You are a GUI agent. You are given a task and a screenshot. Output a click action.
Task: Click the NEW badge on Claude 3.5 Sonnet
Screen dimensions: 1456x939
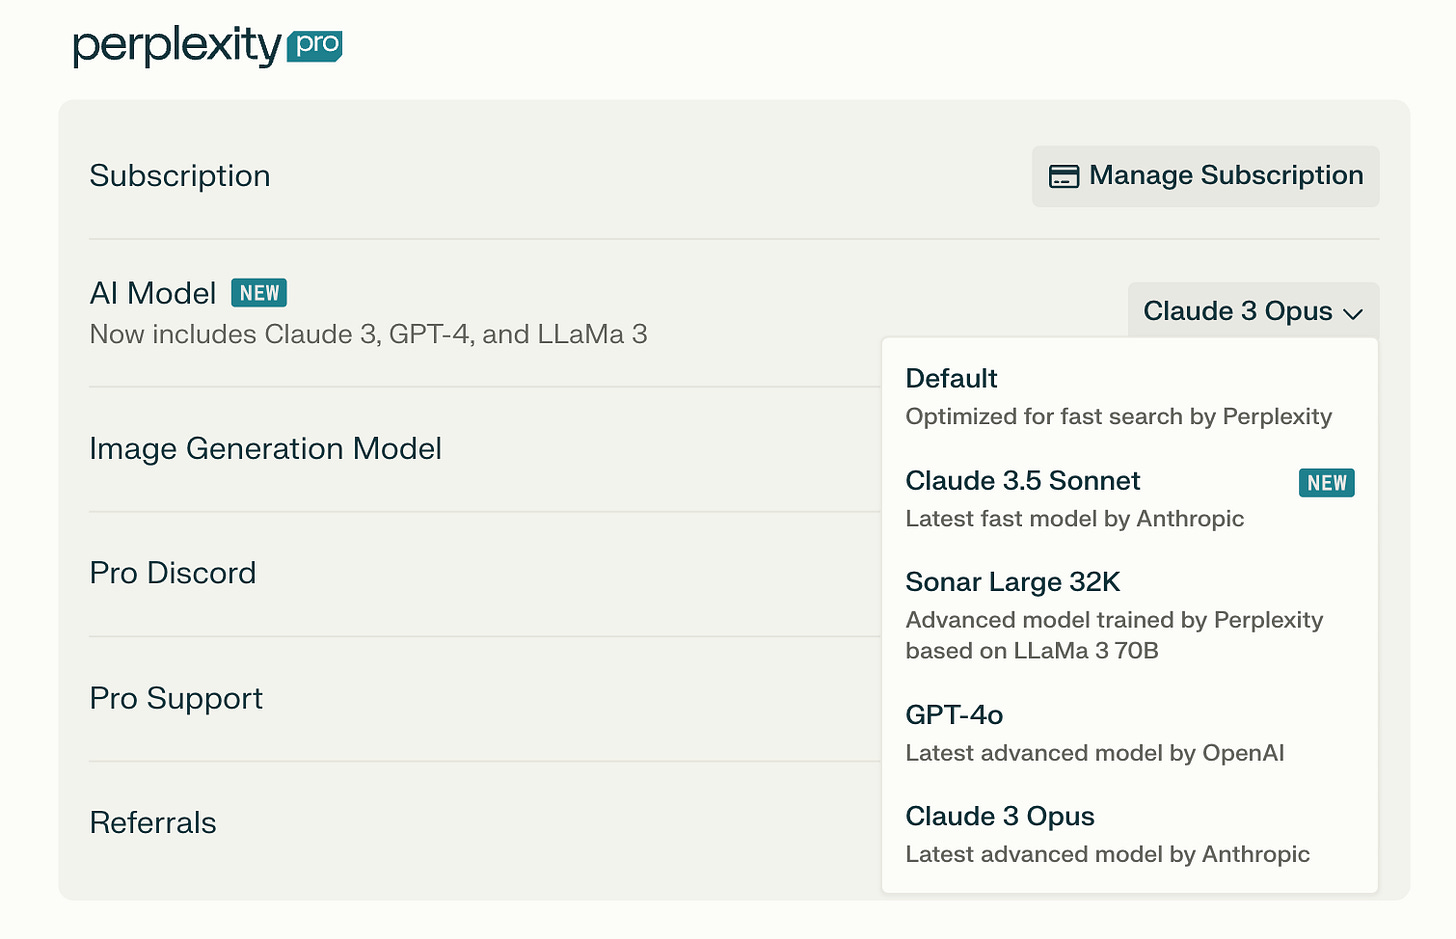tap(1326, 483)
